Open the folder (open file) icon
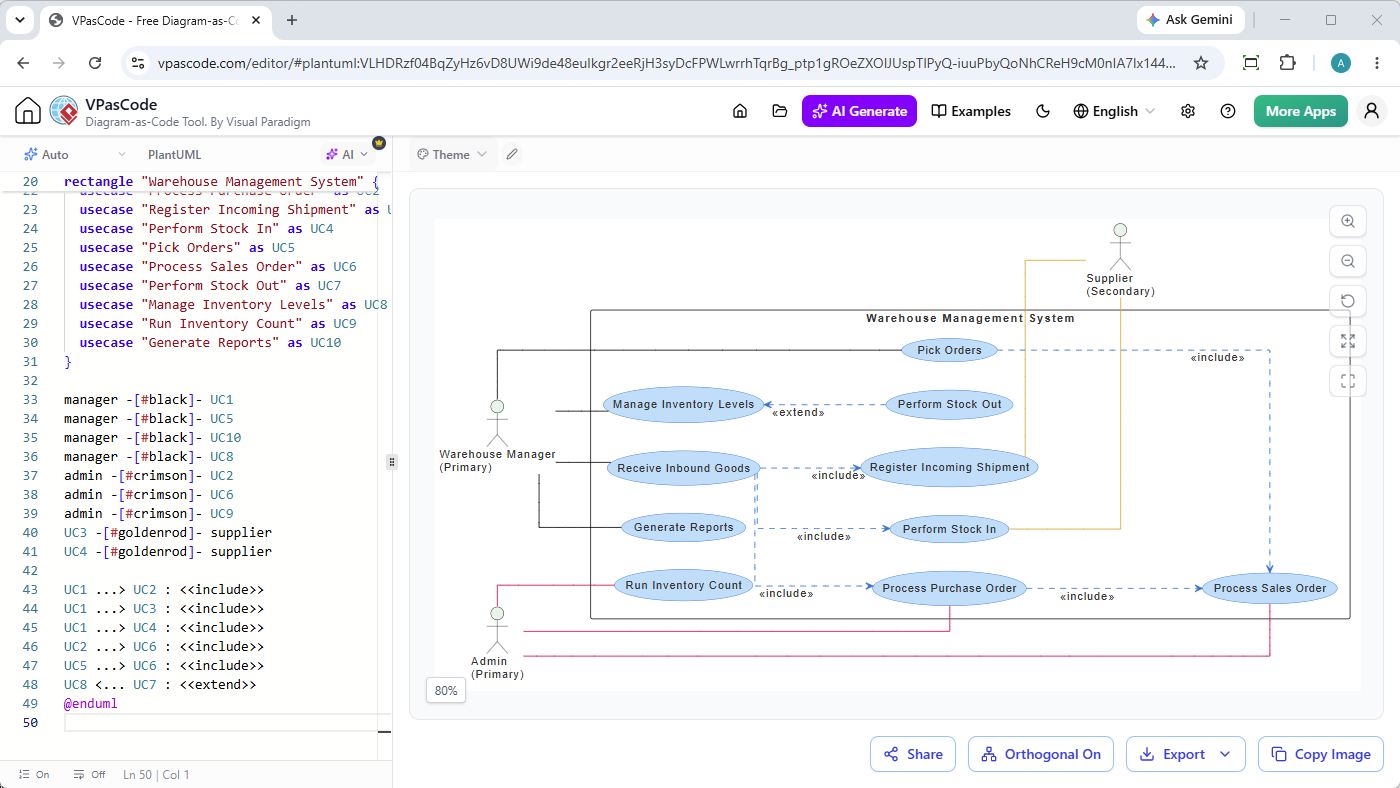This screenshot has width=1400, height=788. tap(780, 111)
